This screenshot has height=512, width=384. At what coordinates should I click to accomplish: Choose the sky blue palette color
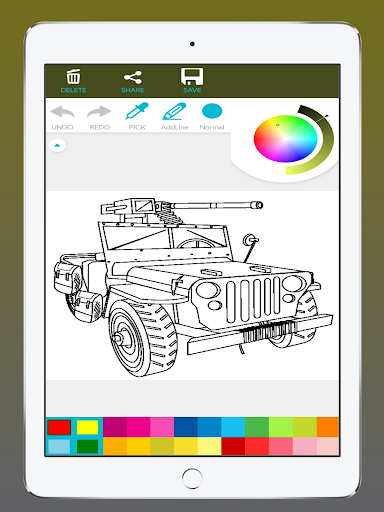pyautogui.click(x=233, y=427)
